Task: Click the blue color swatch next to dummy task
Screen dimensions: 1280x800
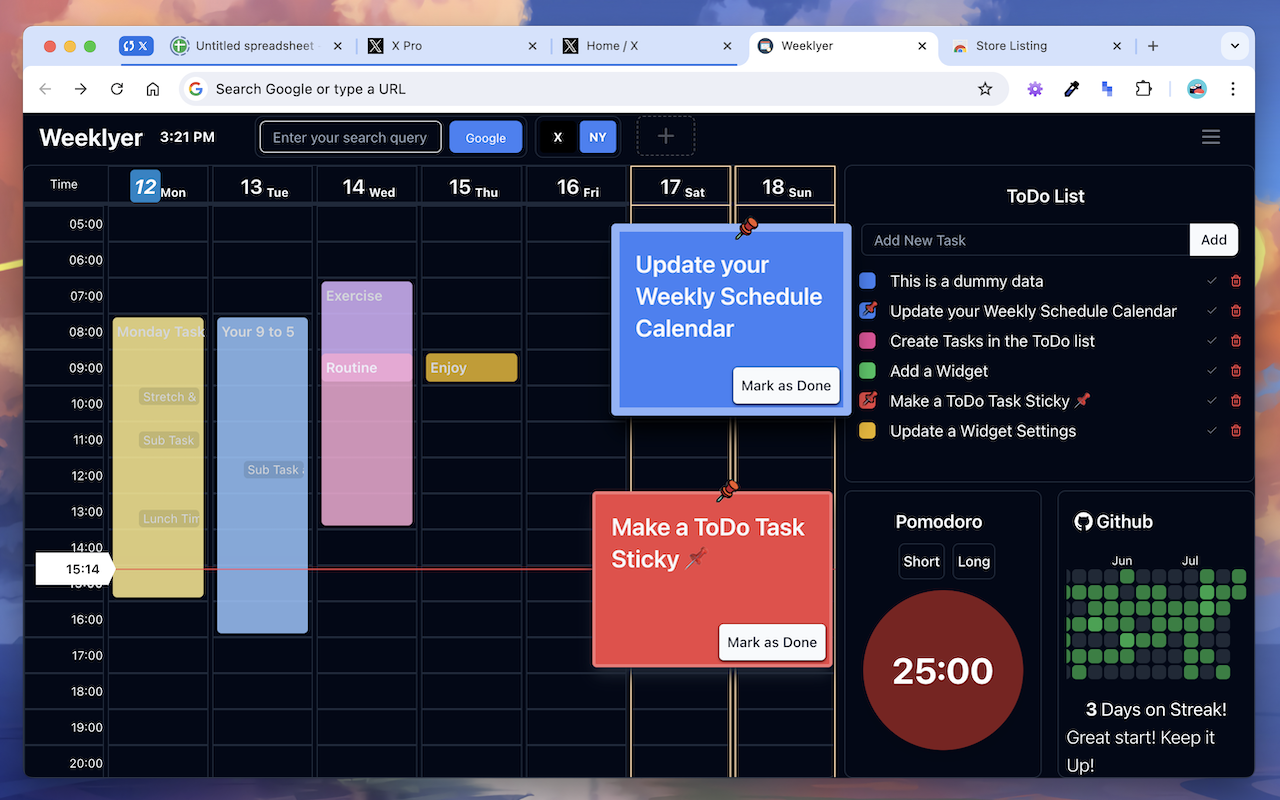Action: (868, 281)
